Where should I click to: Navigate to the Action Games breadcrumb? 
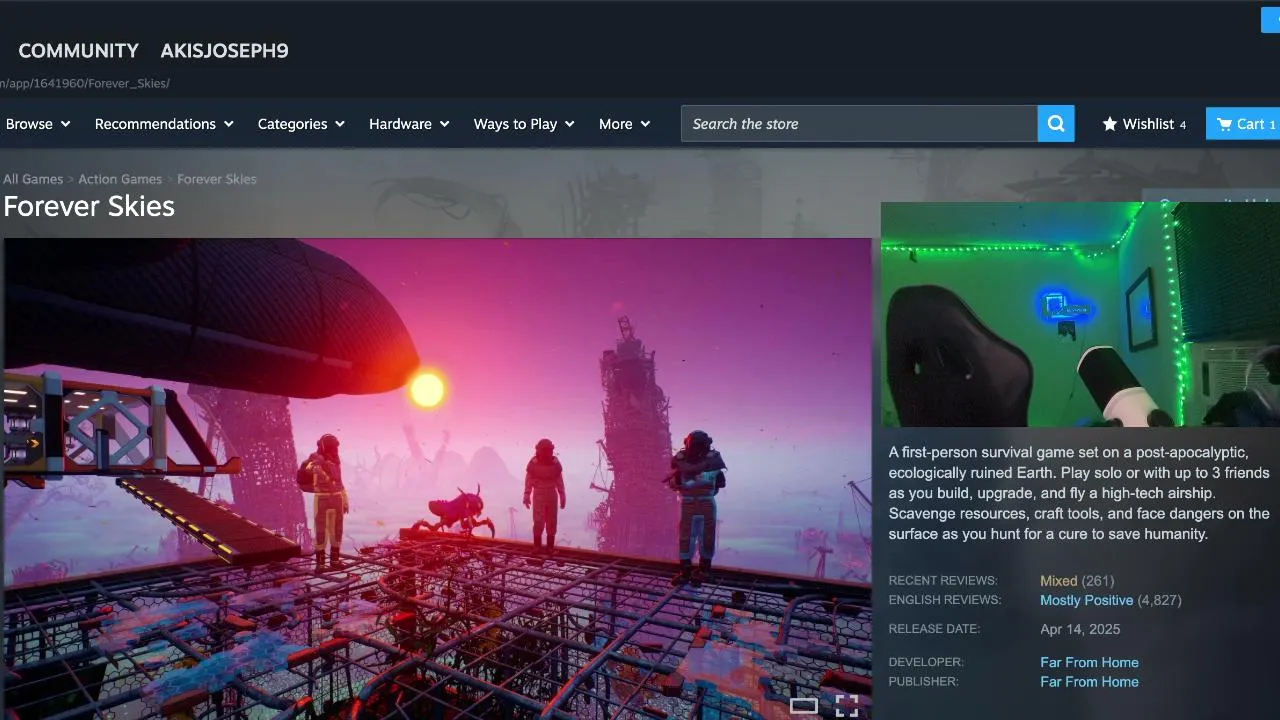point(120,179)
